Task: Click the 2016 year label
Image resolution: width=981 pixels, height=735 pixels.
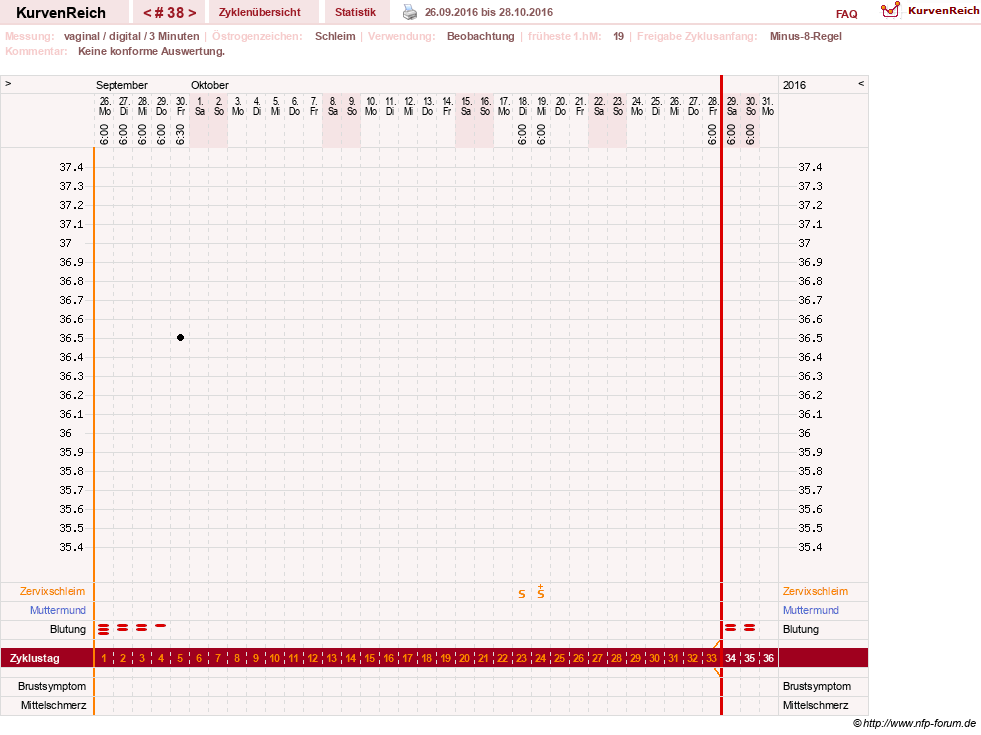Action: pos(795,85)
